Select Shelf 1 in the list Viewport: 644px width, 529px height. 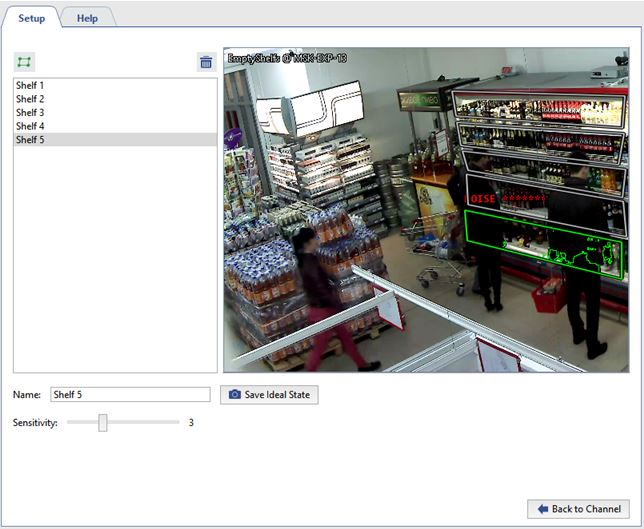(x=30, y=86)
